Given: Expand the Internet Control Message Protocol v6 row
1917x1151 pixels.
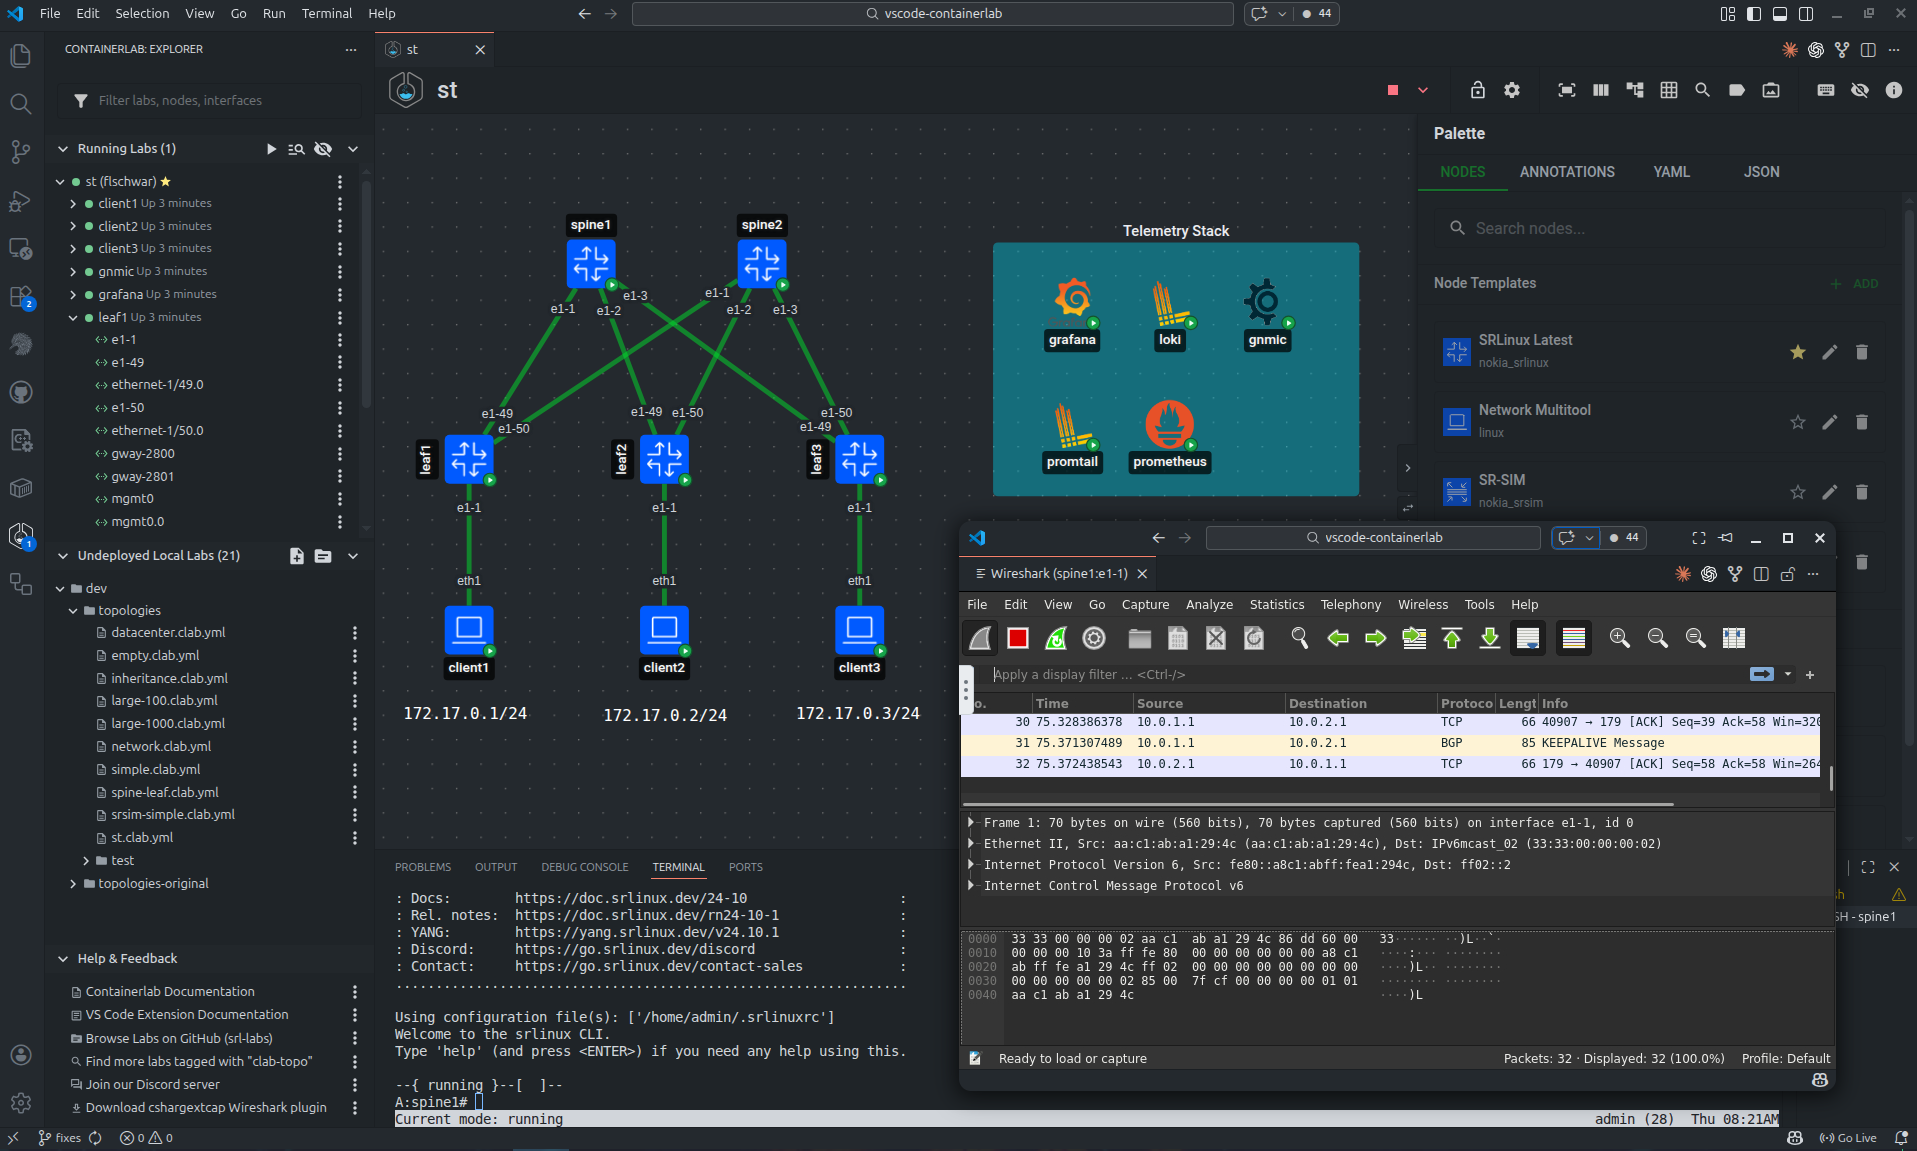Looking at the screenshot, I should point(971,886).
